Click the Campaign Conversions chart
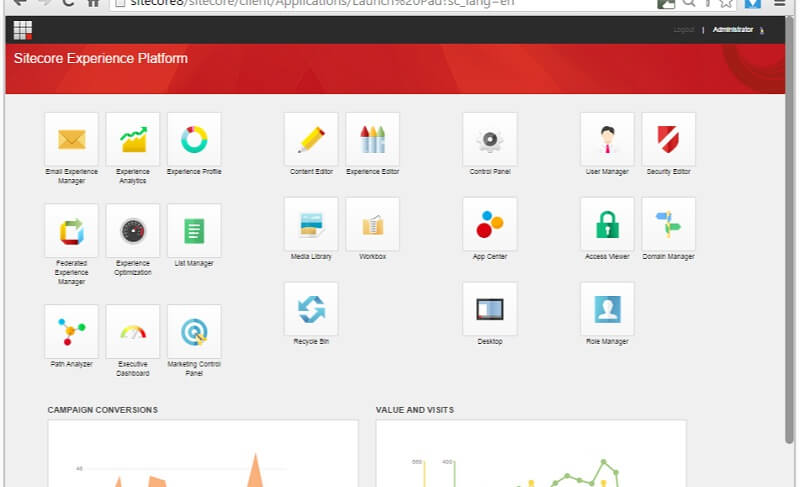The image size is (800, 487). 203,454
